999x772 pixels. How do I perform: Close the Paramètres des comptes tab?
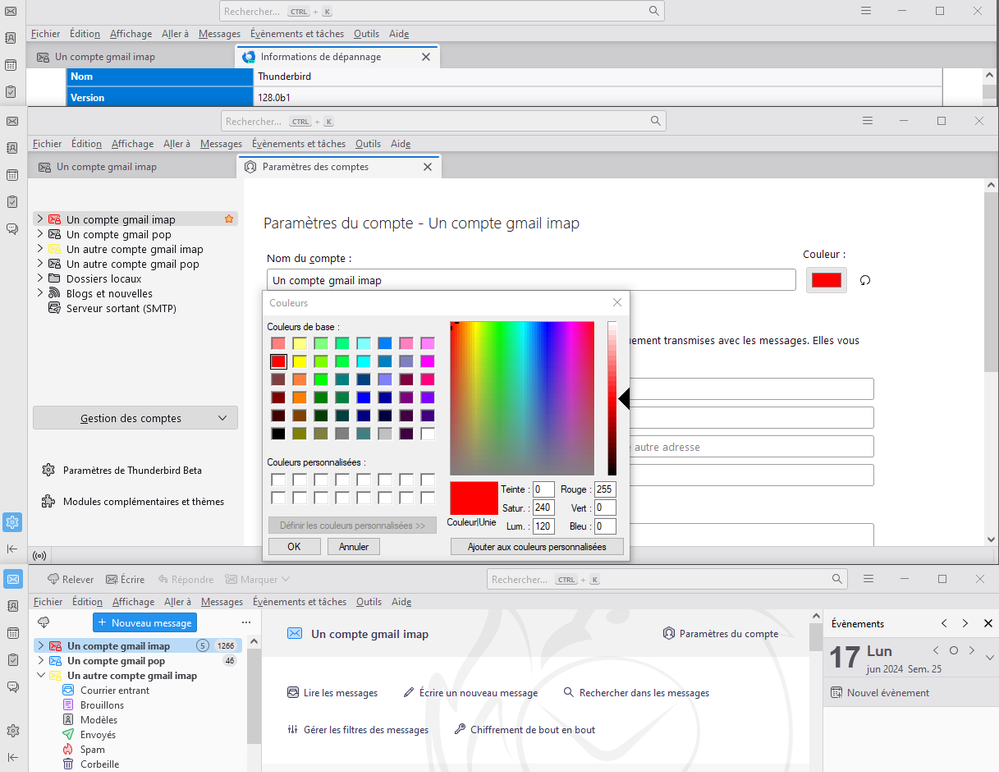point(428,167)
